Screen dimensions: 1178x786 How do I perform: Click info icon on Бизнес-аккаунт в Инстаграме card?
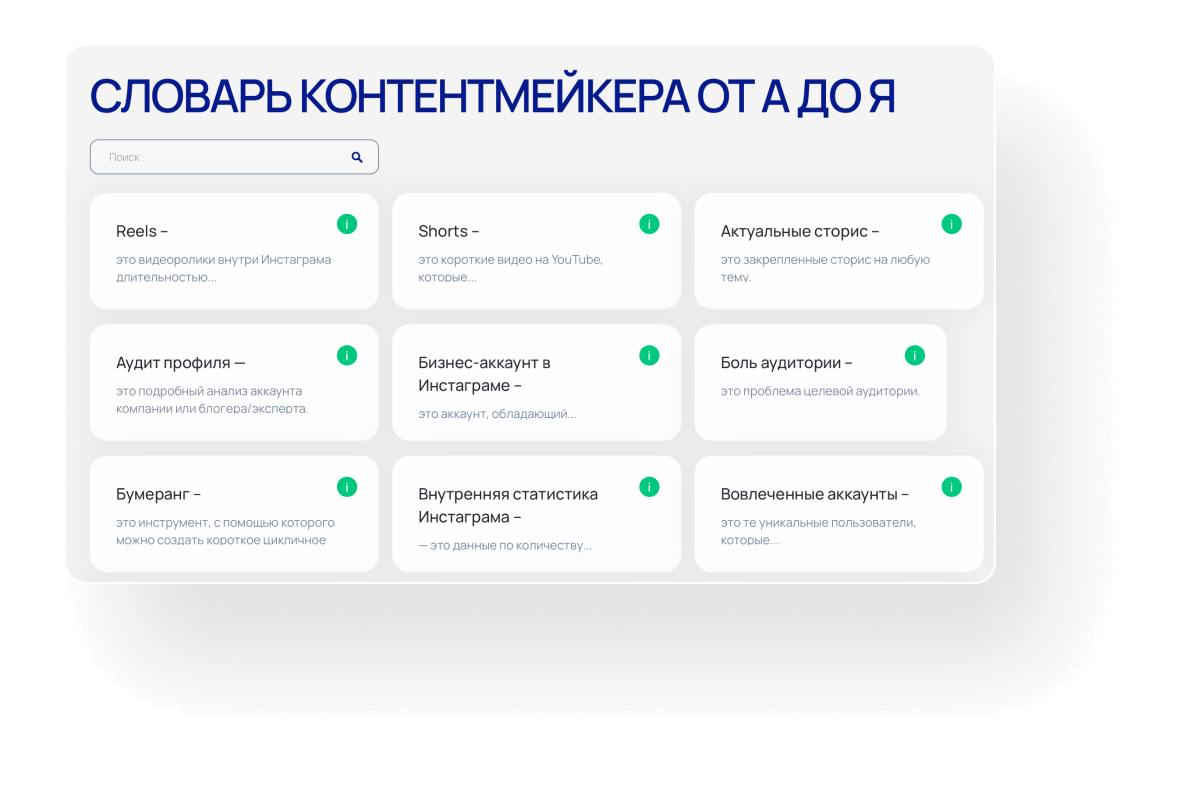click(649, 355)
